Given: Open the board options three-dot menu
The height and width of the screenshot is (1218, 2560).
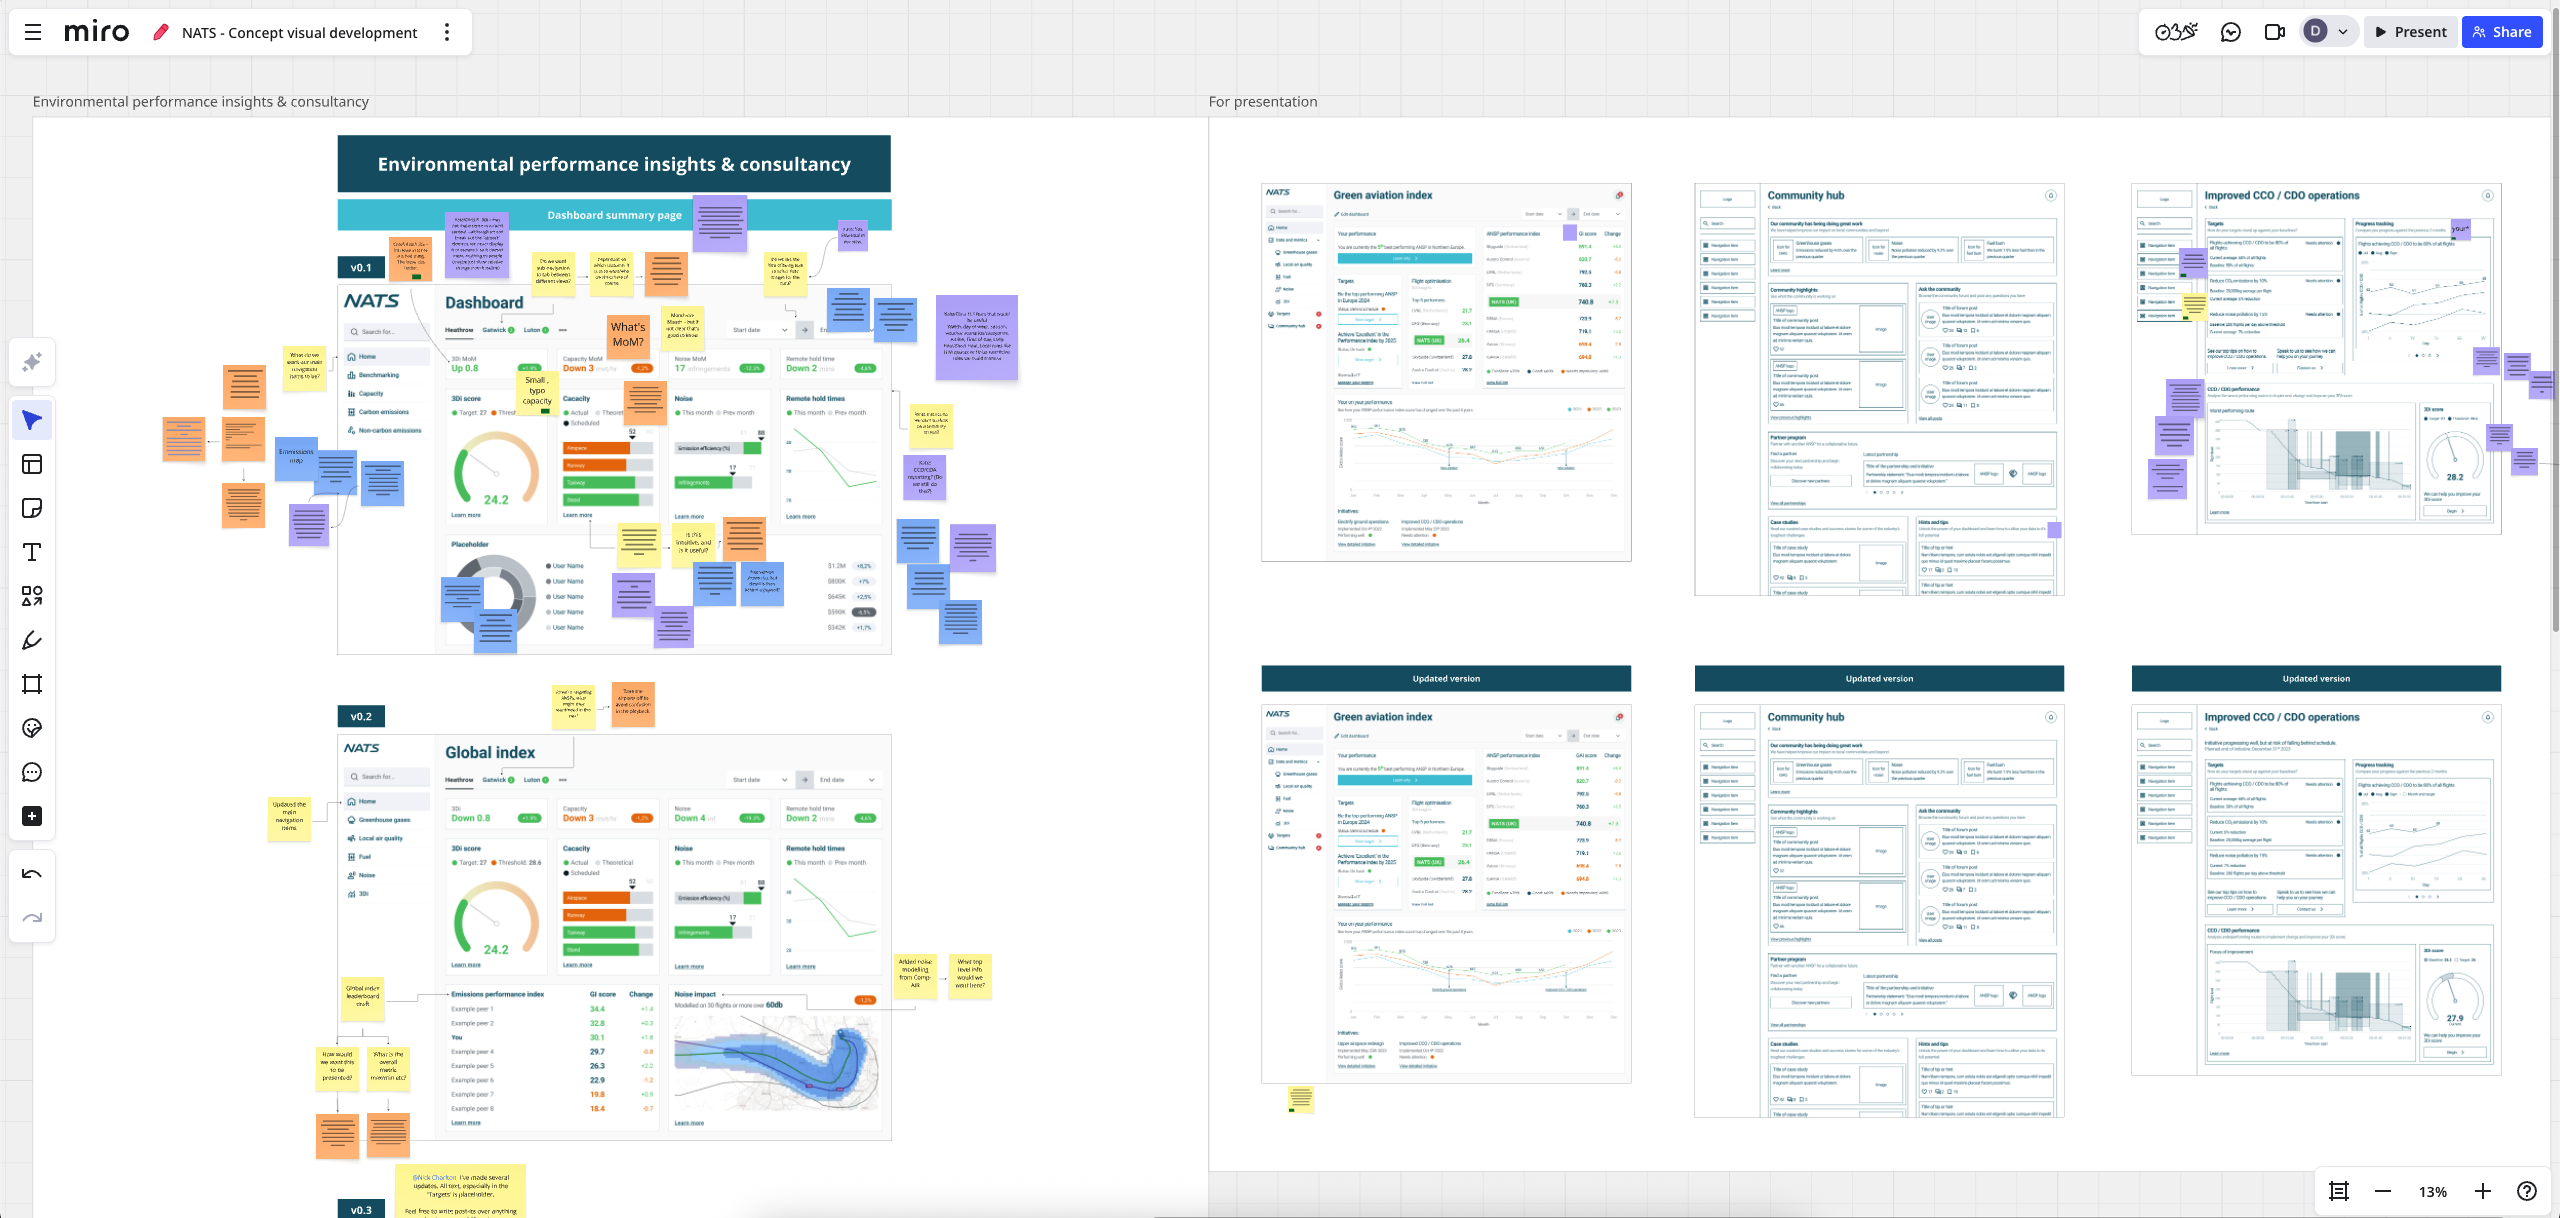Looking at the screenshot, I should click(x=447, y=31).
